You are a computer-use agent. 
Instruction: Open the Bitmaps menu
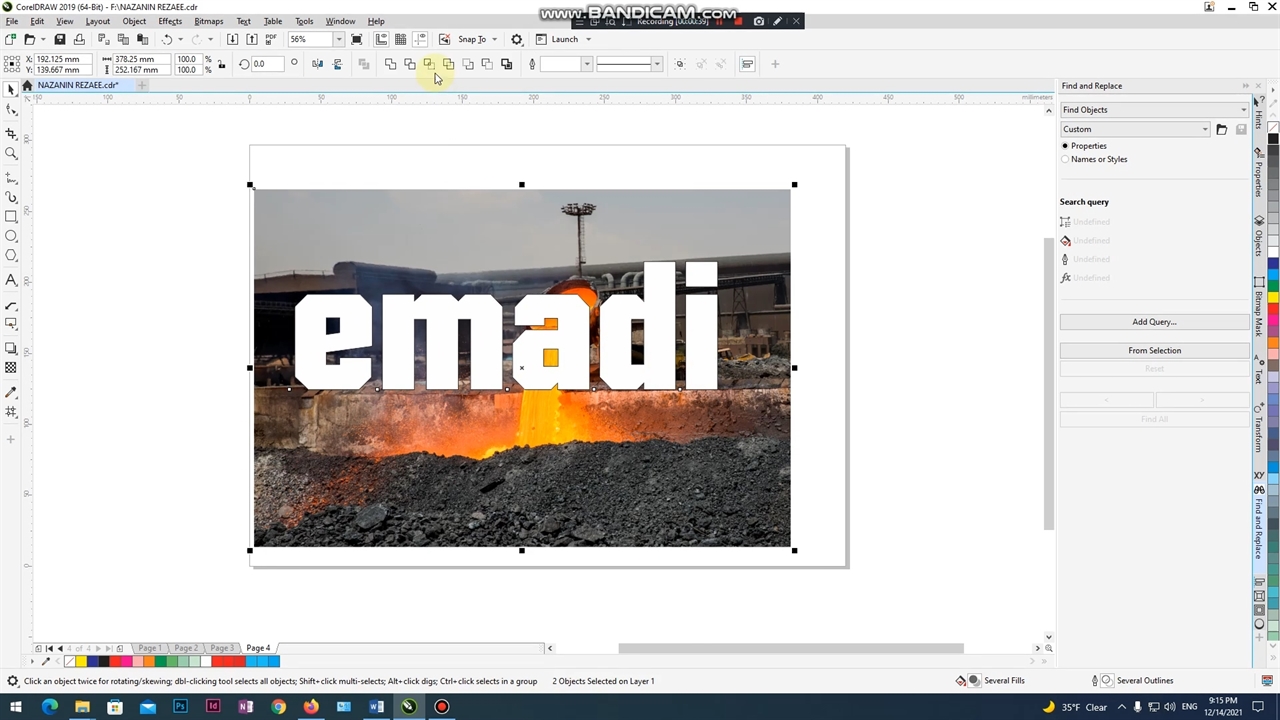click(x=208, y=21)
